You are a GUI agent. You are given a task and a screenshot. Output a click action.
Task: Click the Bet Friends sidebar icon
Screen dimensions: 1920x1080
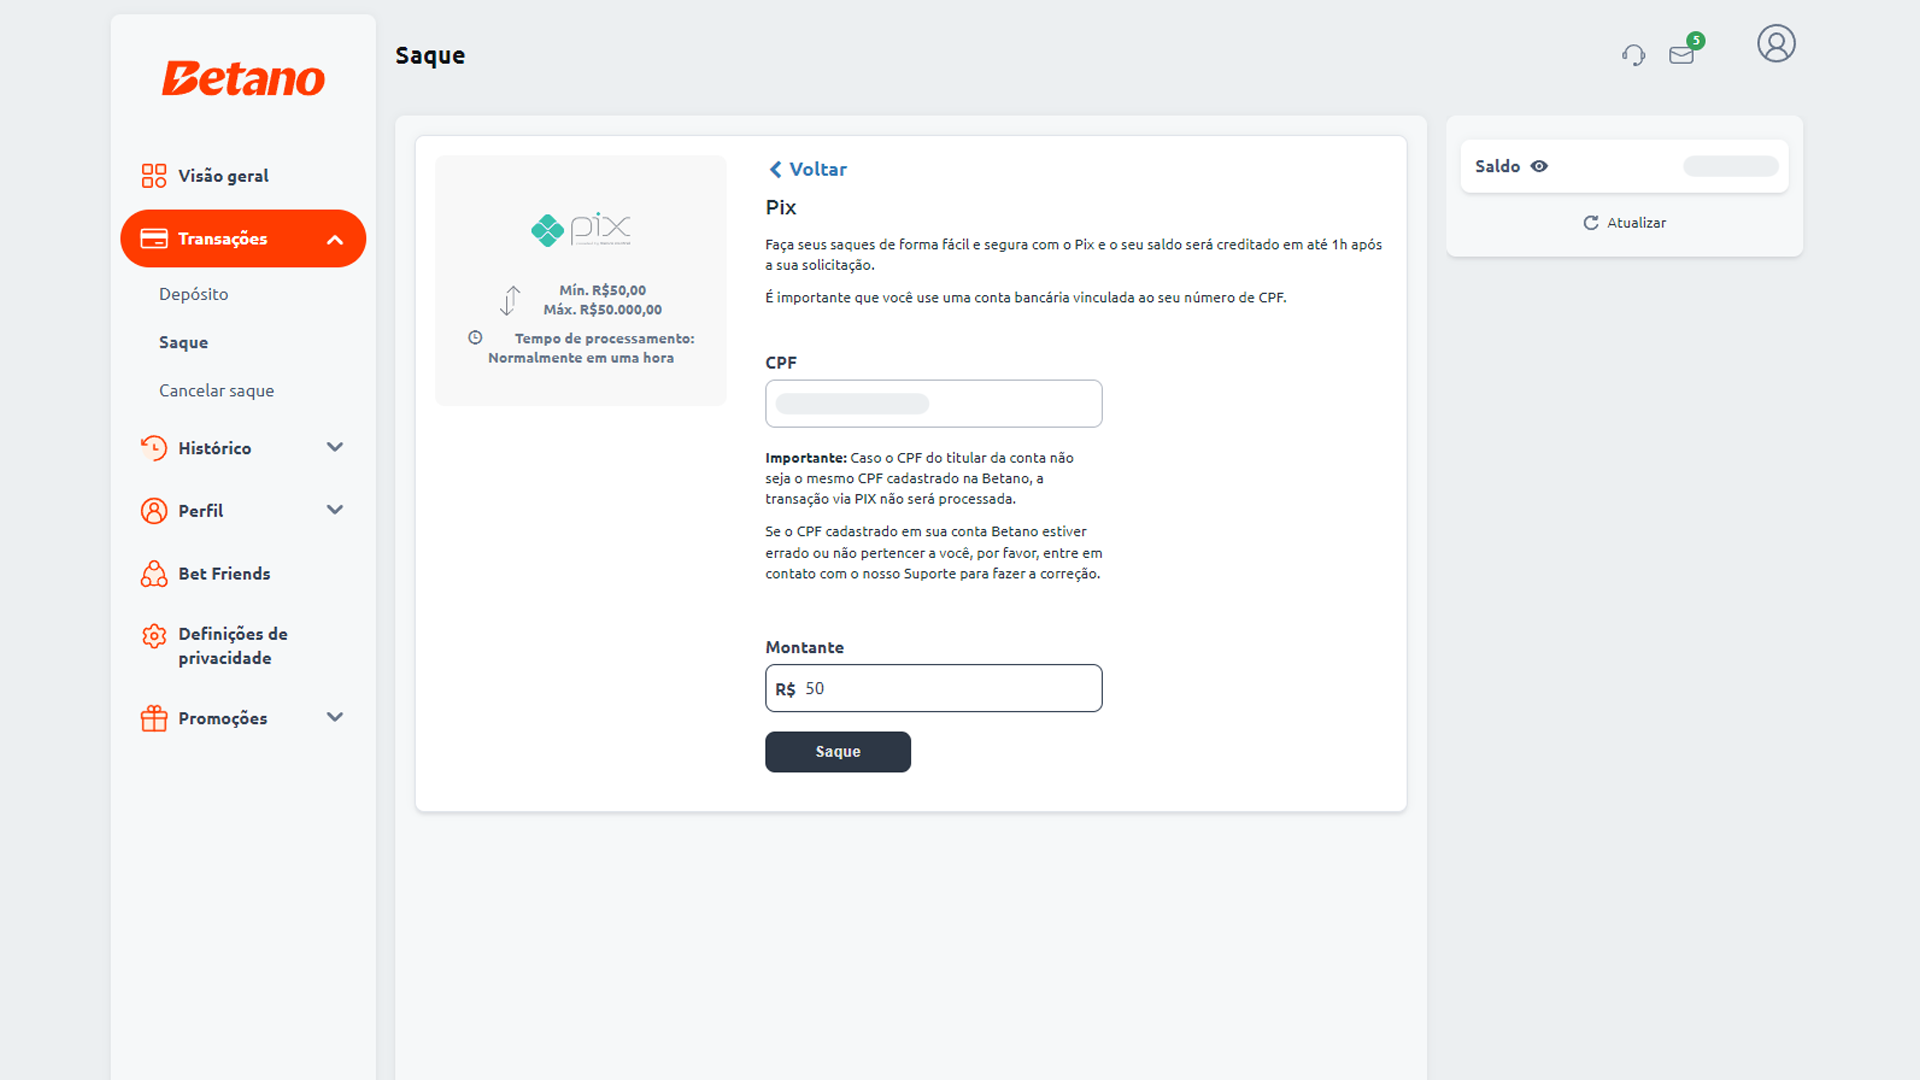[x=153, y=574]
